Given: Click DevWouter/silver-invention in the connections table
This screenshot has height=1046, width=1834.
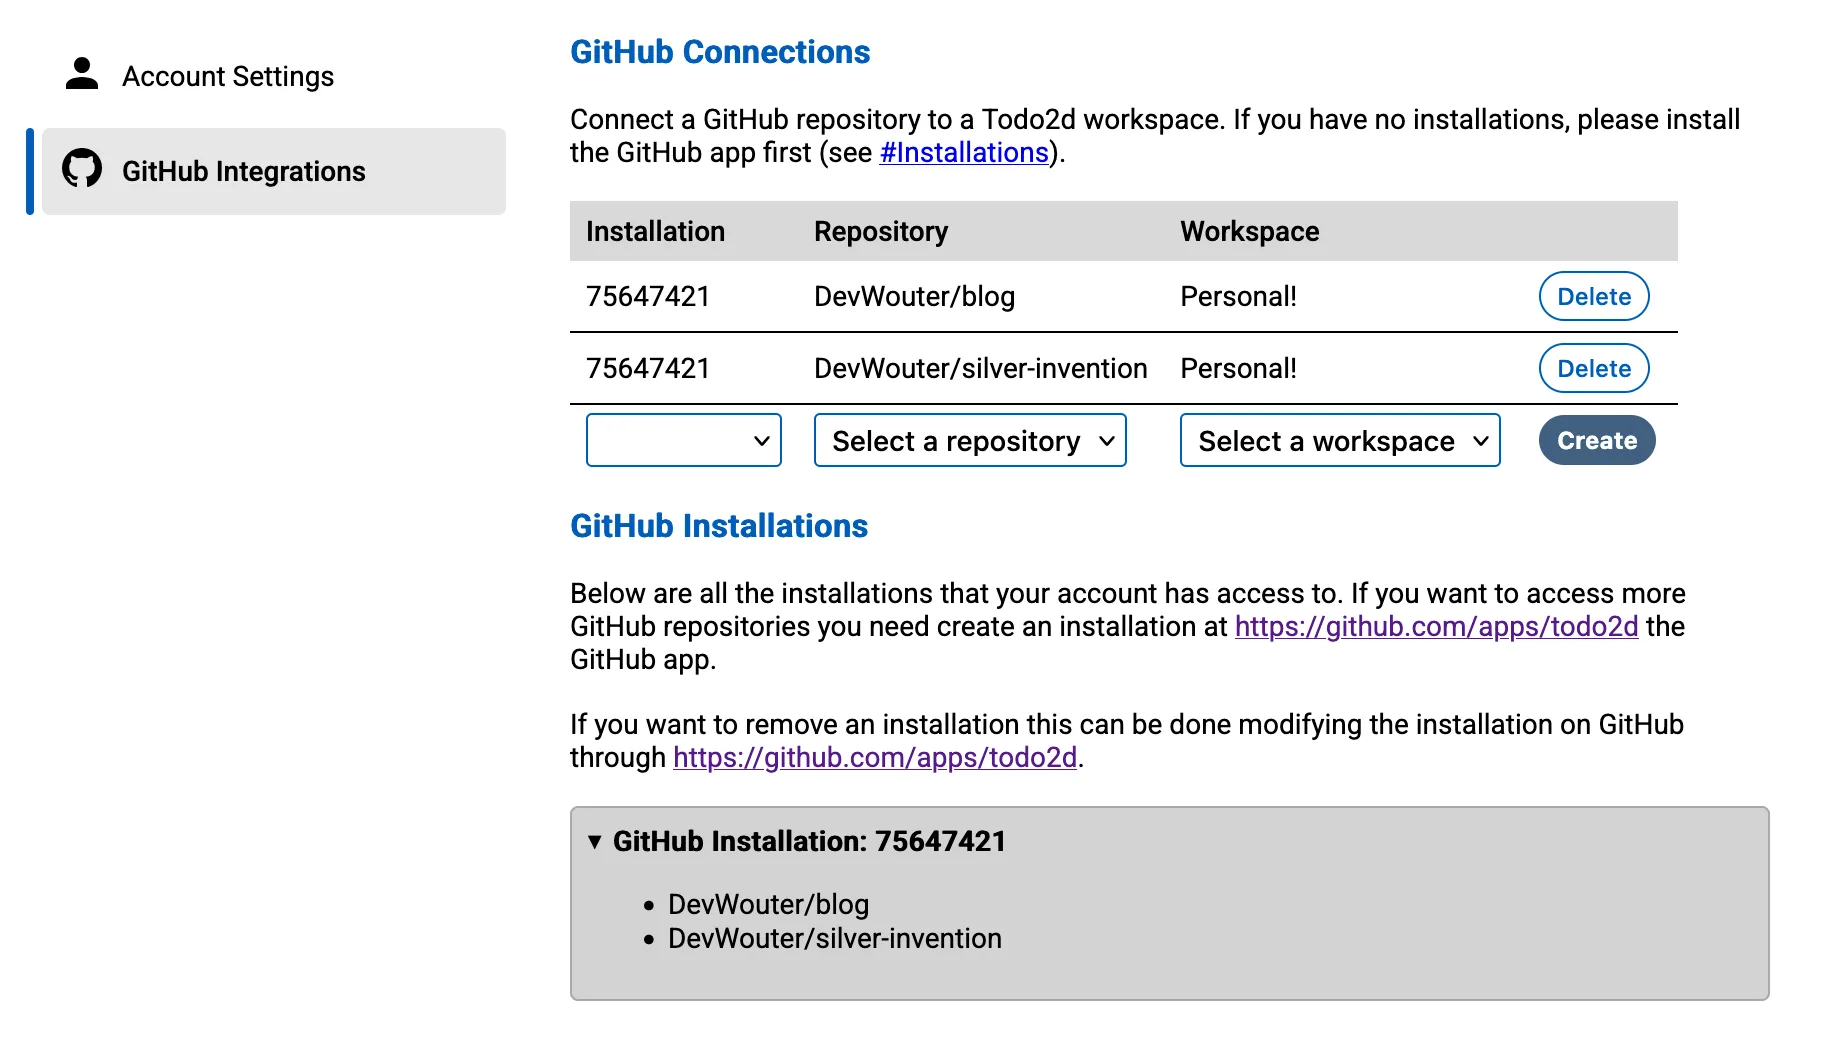Looking at the screenshot, I should 980,368.
